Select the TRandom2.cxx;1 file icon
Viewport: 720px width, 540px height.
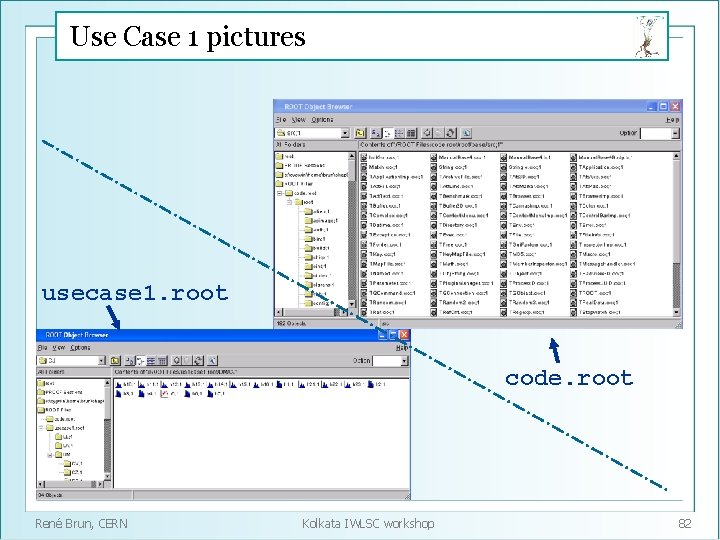pos(433,303)
